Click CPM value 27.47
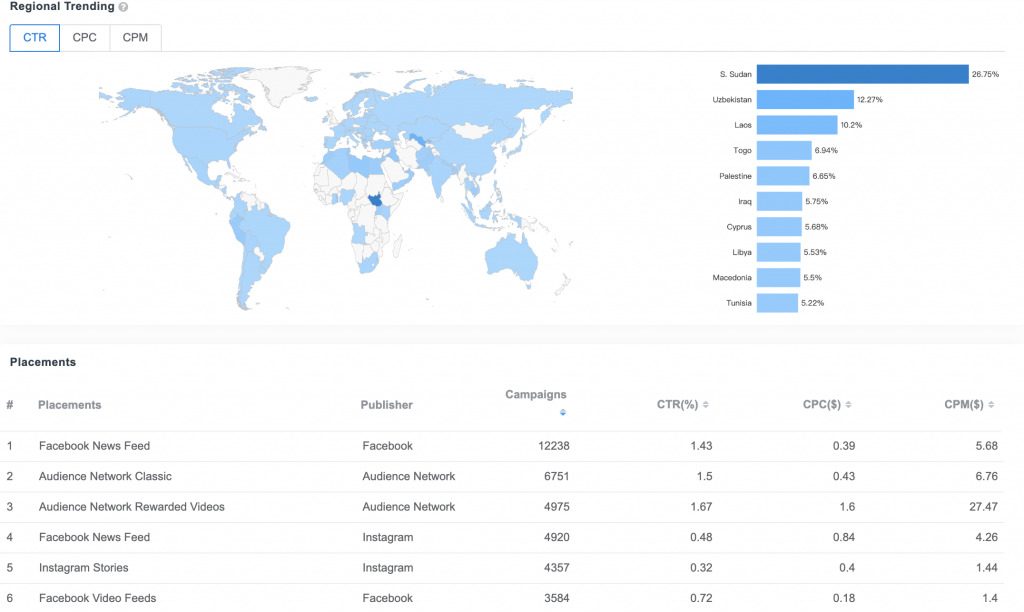The width and height of the screenshot is (1024, 612). 984,507
